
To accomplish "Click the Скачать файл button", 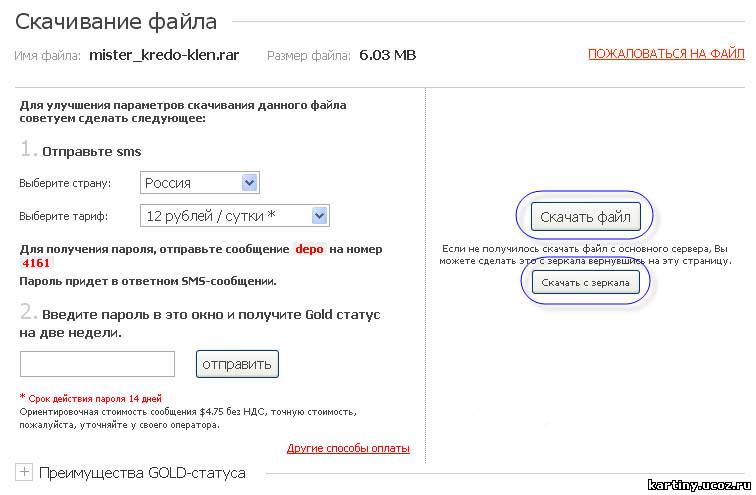I will click(x=585, y=216).
